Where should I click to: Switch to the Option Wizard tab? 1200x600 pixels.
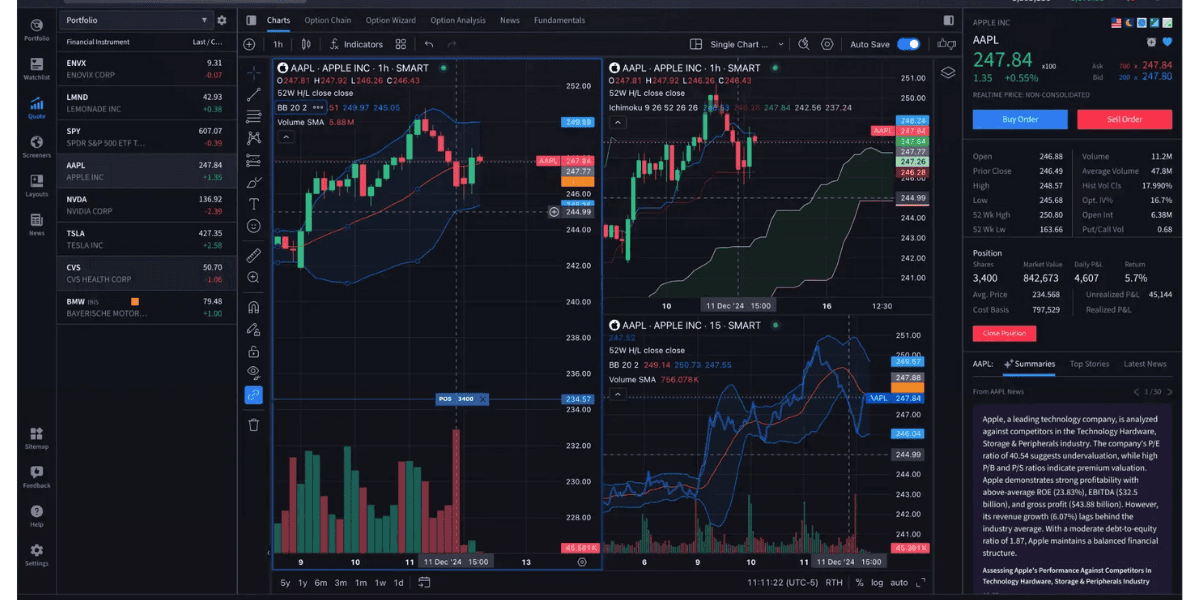point(390,20)
